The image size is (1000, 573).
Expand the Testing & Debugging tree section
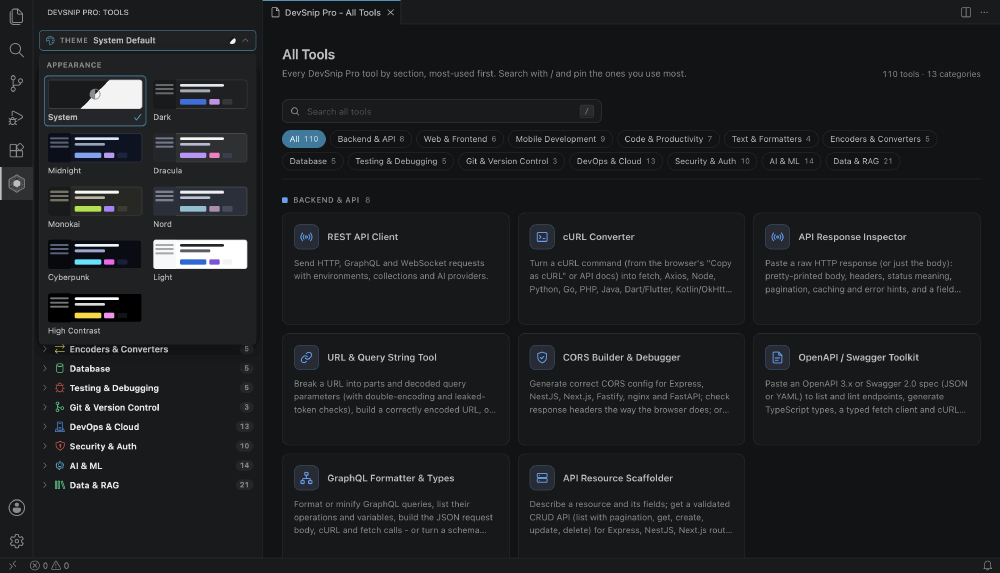pyautogui.click(x=148, y=388)
